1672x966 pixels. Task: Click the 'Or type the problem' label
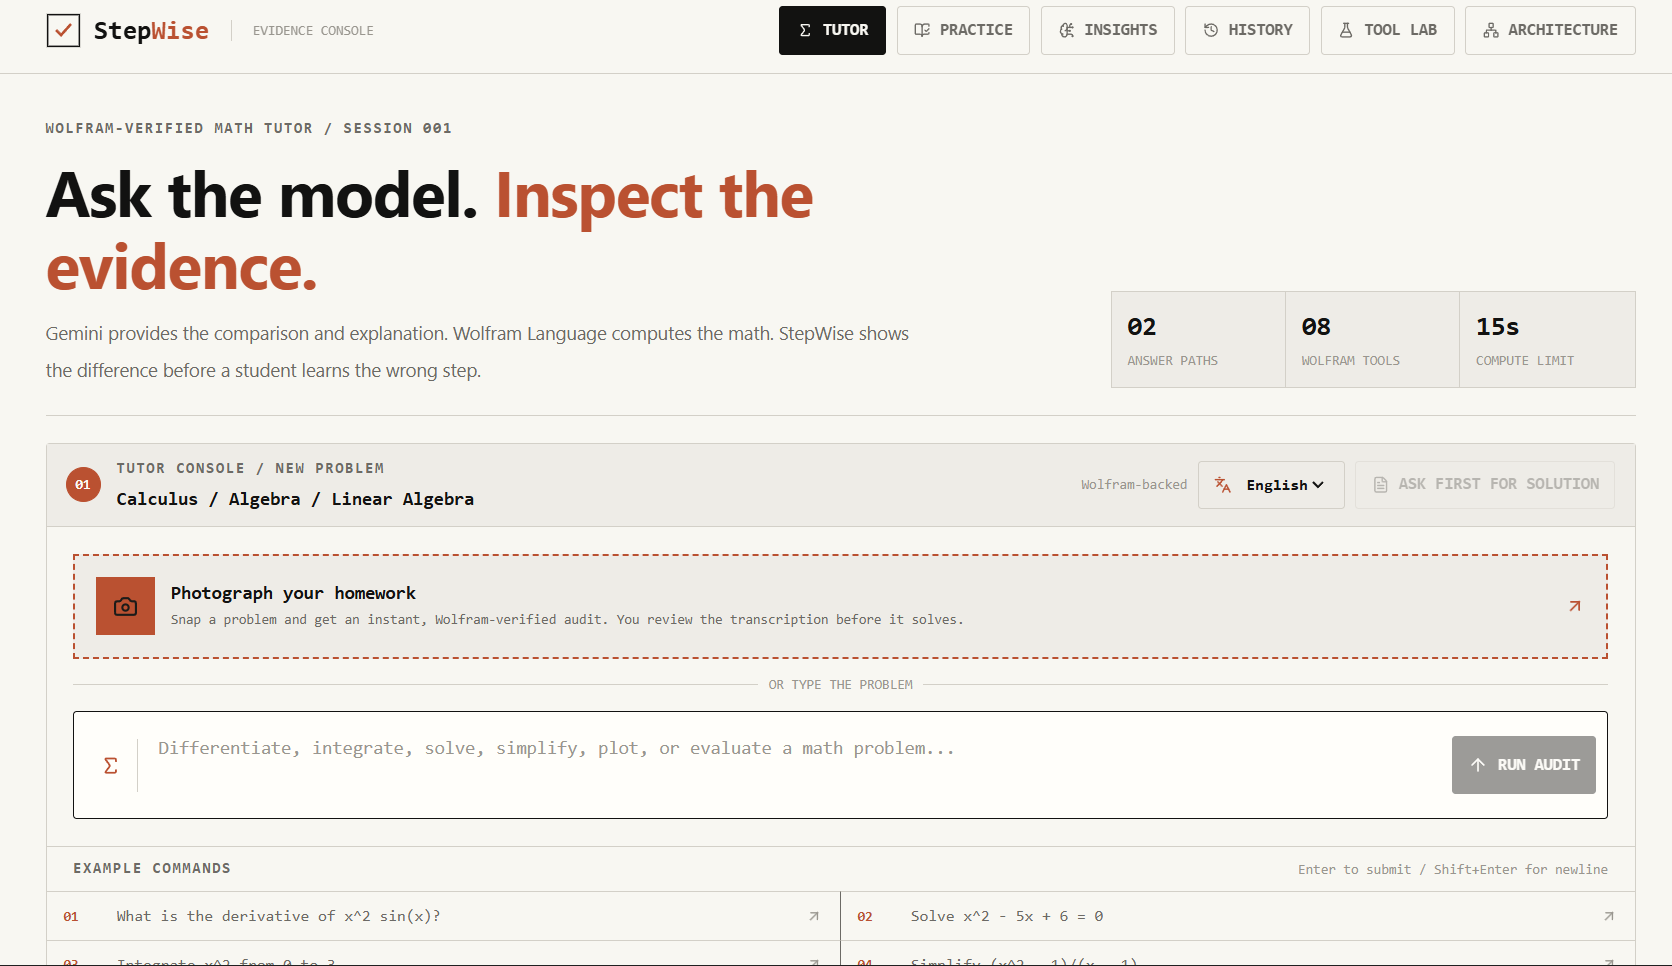[840, 685]
